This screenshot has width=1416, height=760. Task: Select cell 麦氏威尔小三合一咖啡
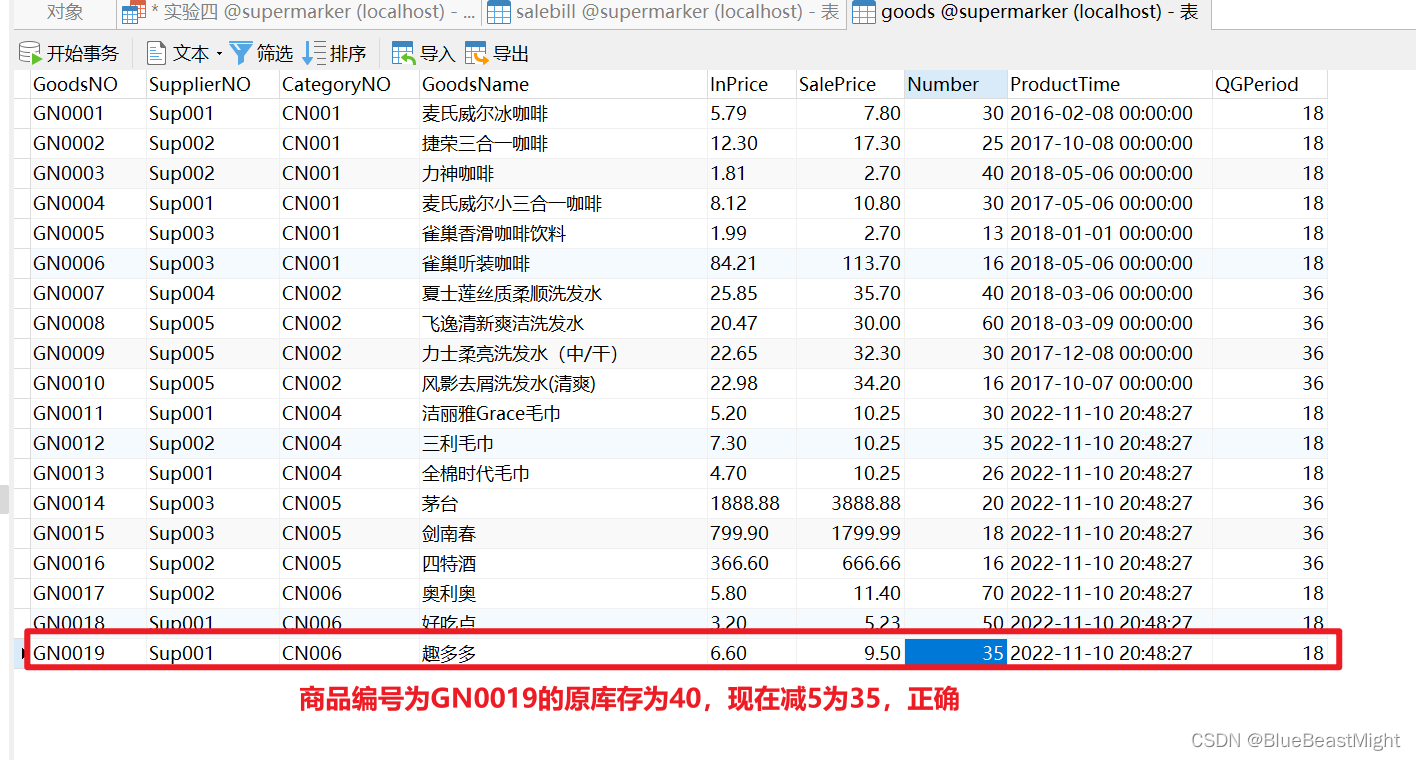(563, 203)
